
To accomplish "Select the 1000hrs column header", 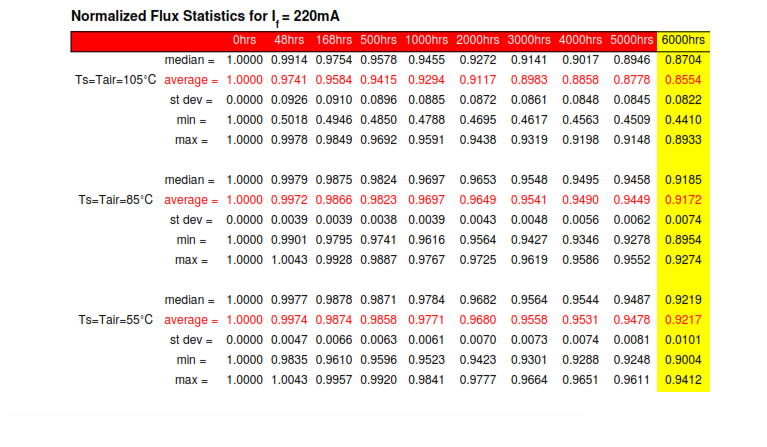I will pos(428,40).
